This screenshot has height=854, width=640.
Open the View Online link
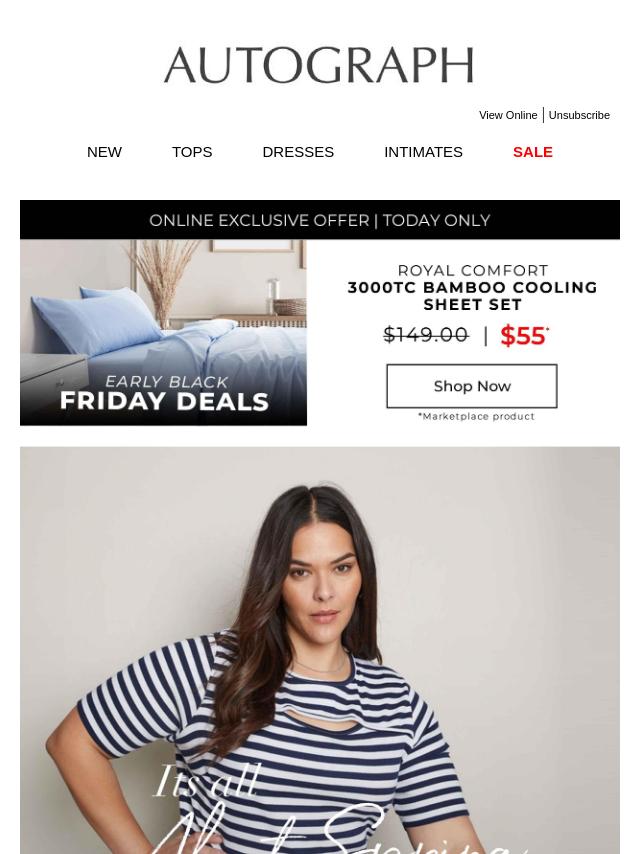(x=508, y=115)
